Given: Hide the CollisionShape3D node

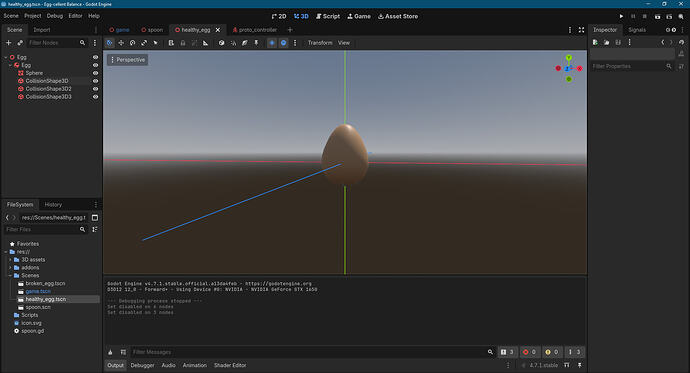Looking at the screenshot, I should pos(95,81).
